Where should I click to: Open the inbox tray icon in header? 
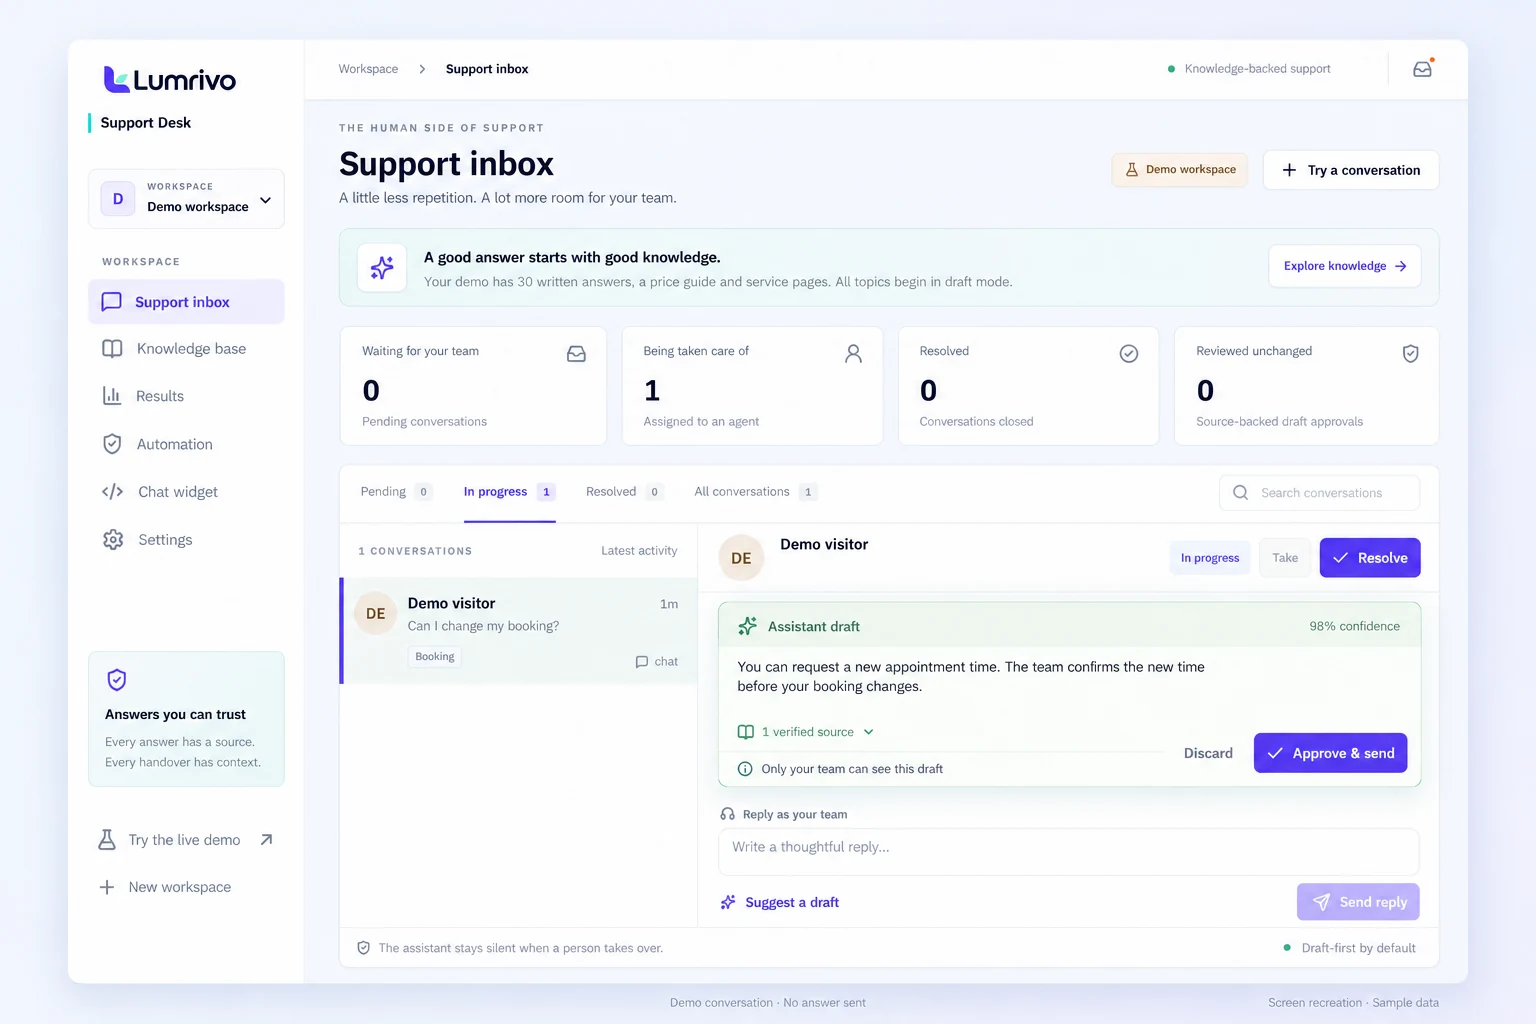pyautogui.click(x=1422, y=69)
